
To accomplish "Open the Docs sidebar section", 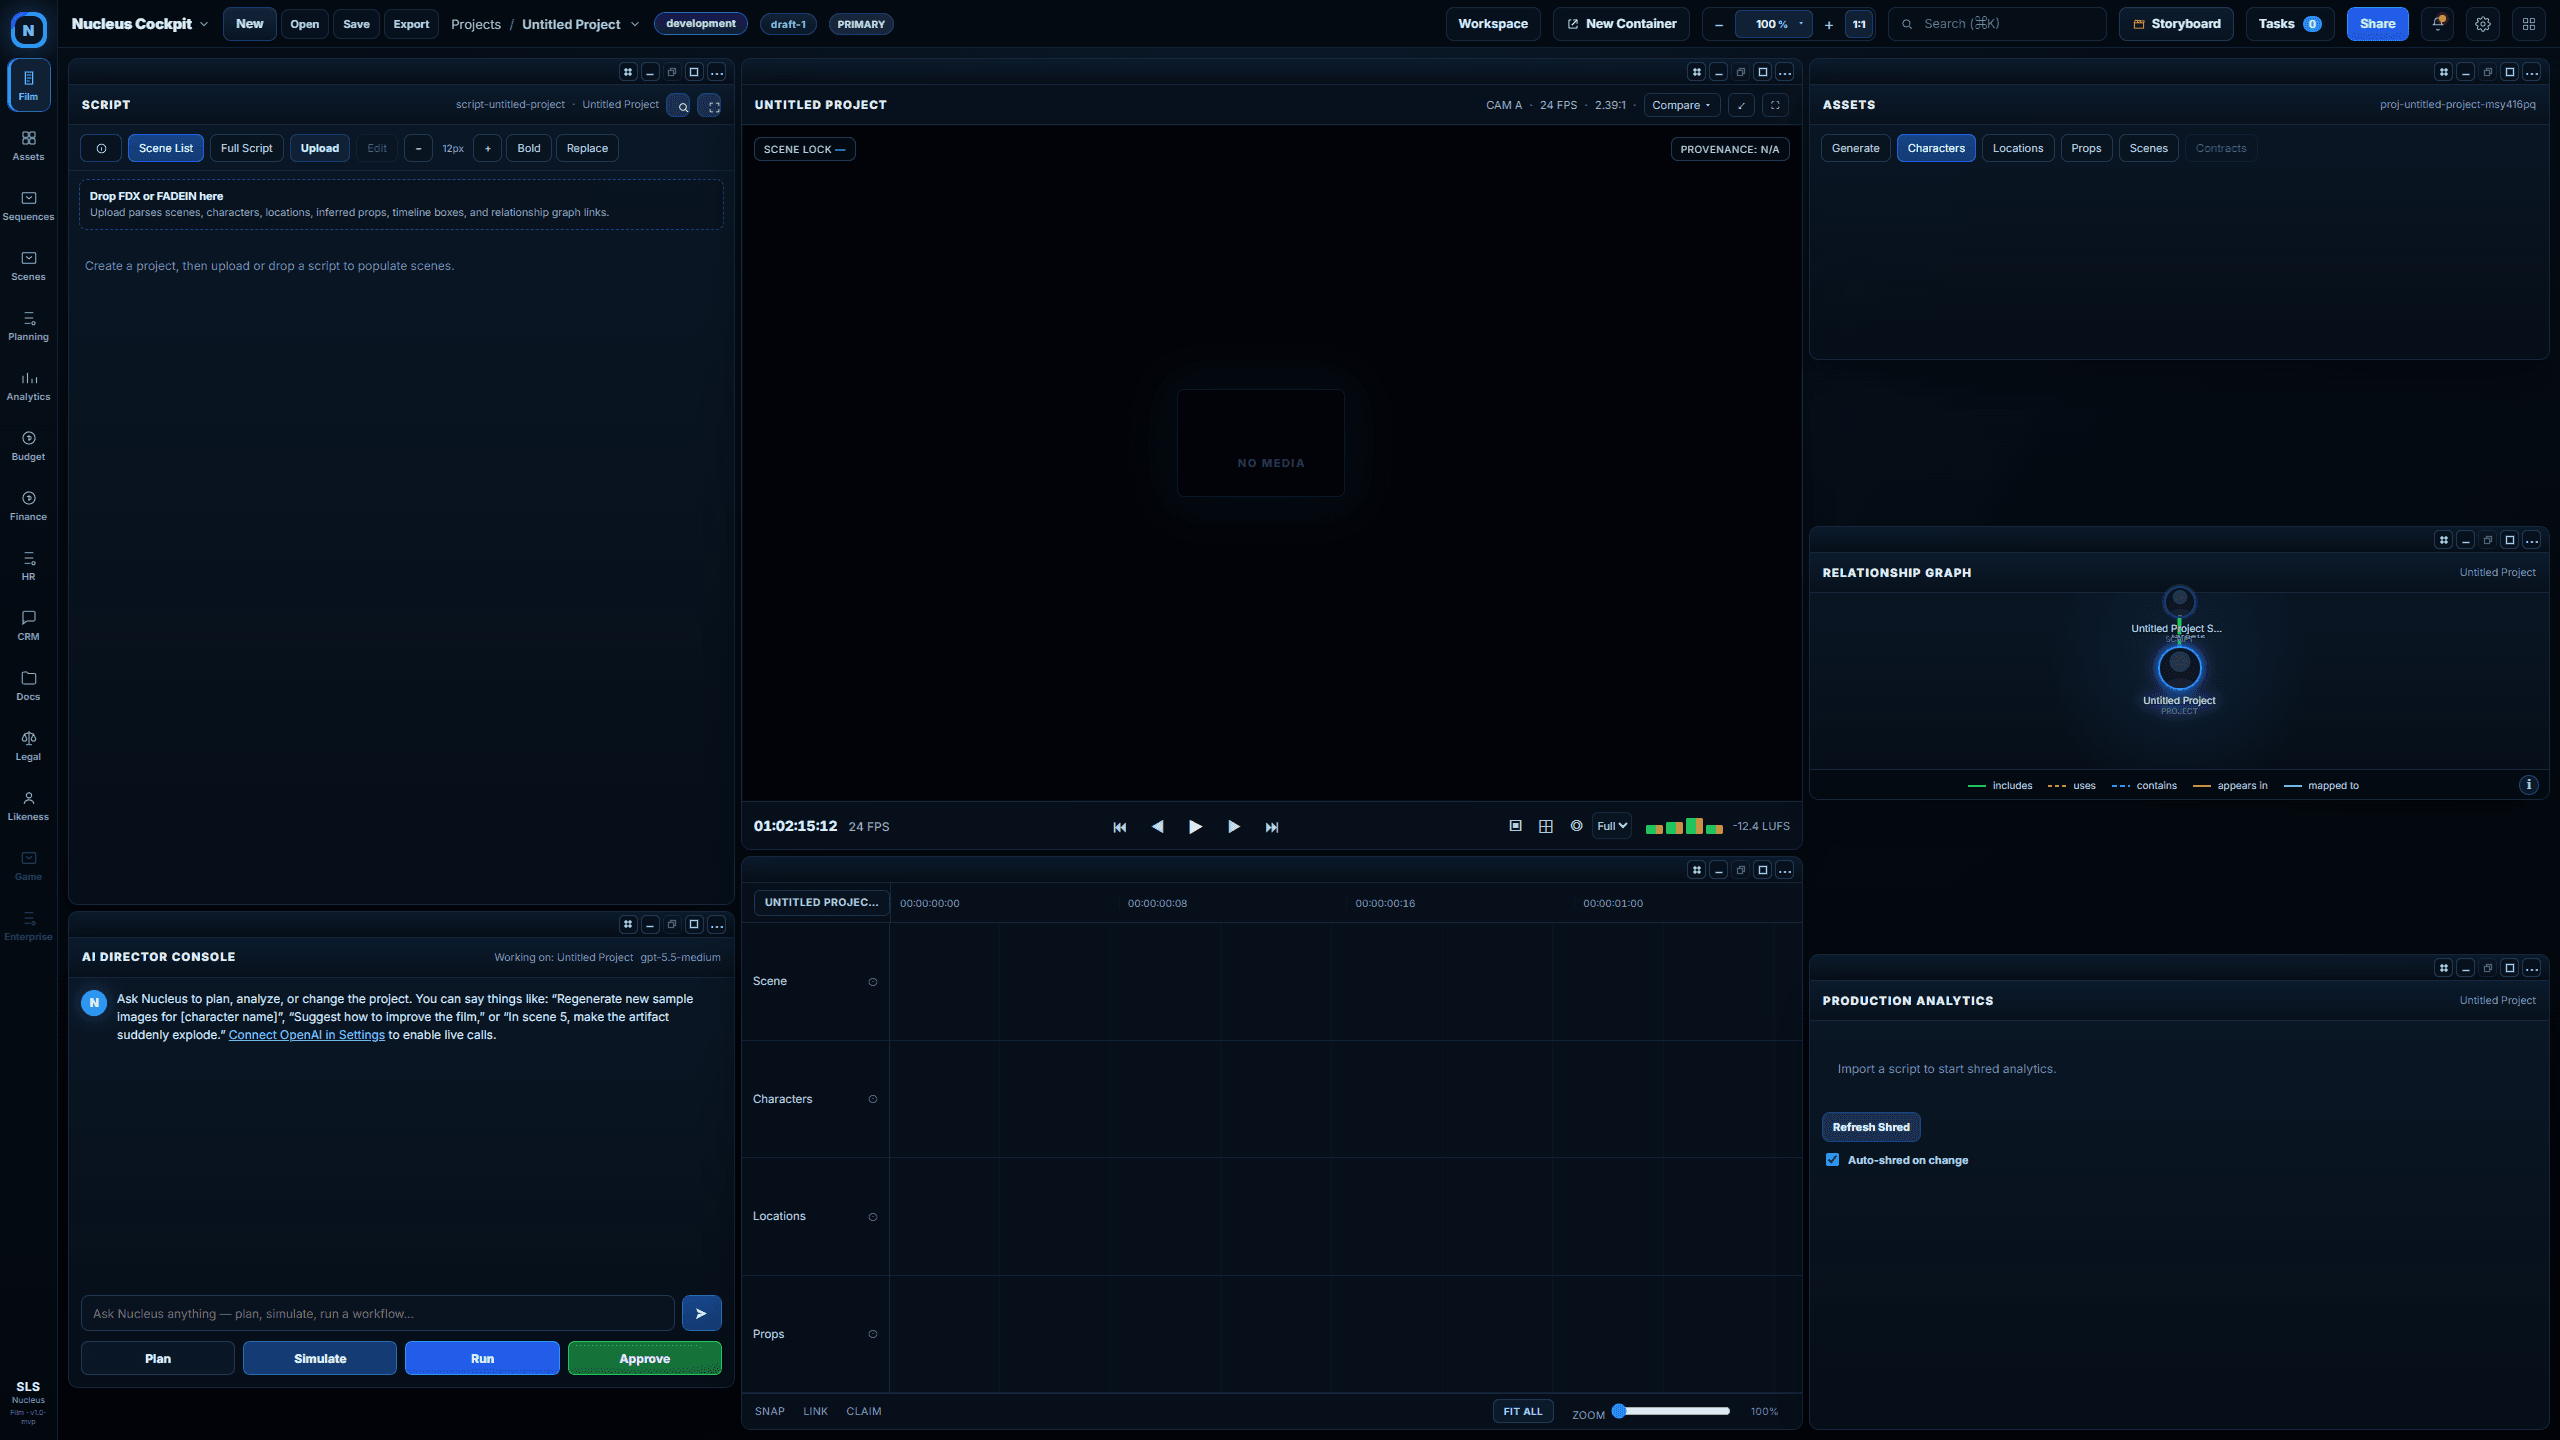I will pos(28,685).
